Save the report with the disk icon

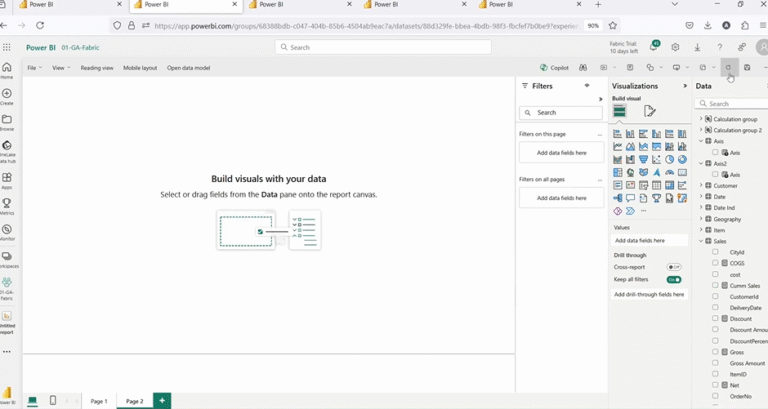pyautogui.click(x=747, y=68)
